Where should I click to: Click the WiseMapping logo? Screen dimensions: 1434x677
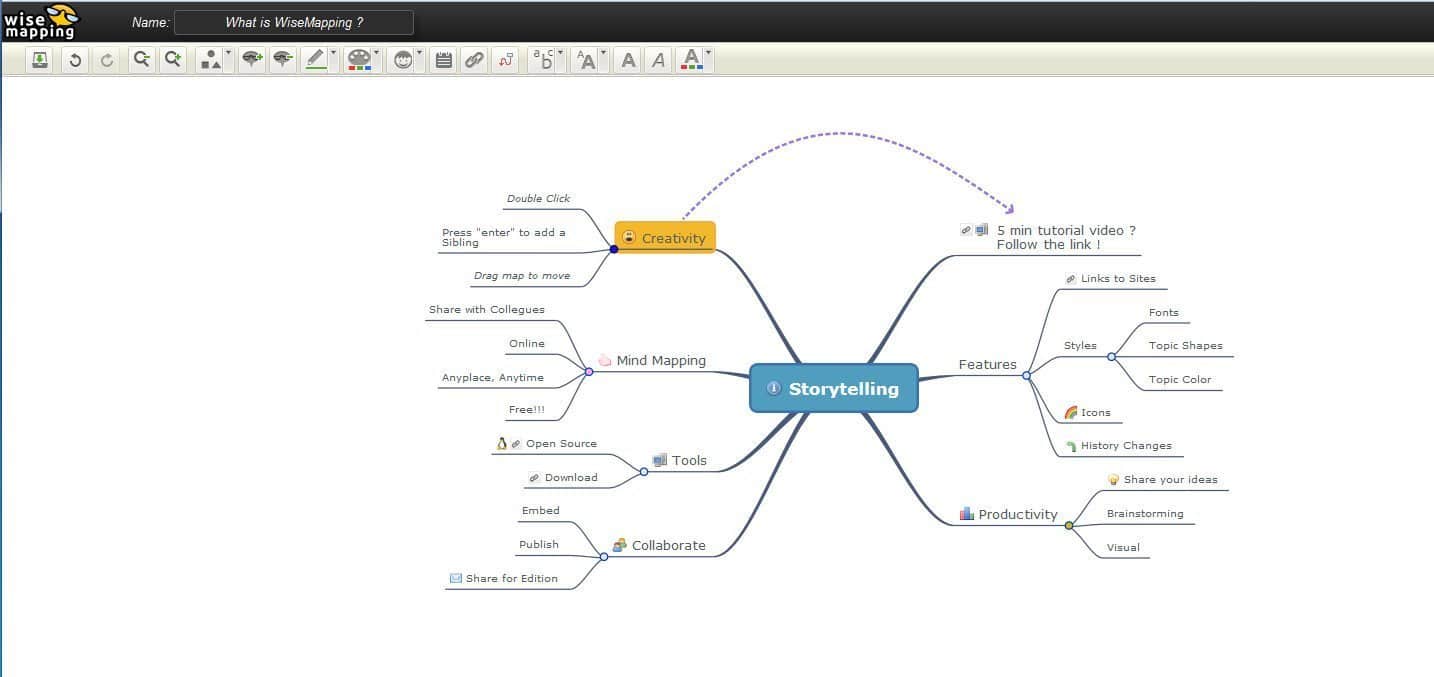point(40,20)
